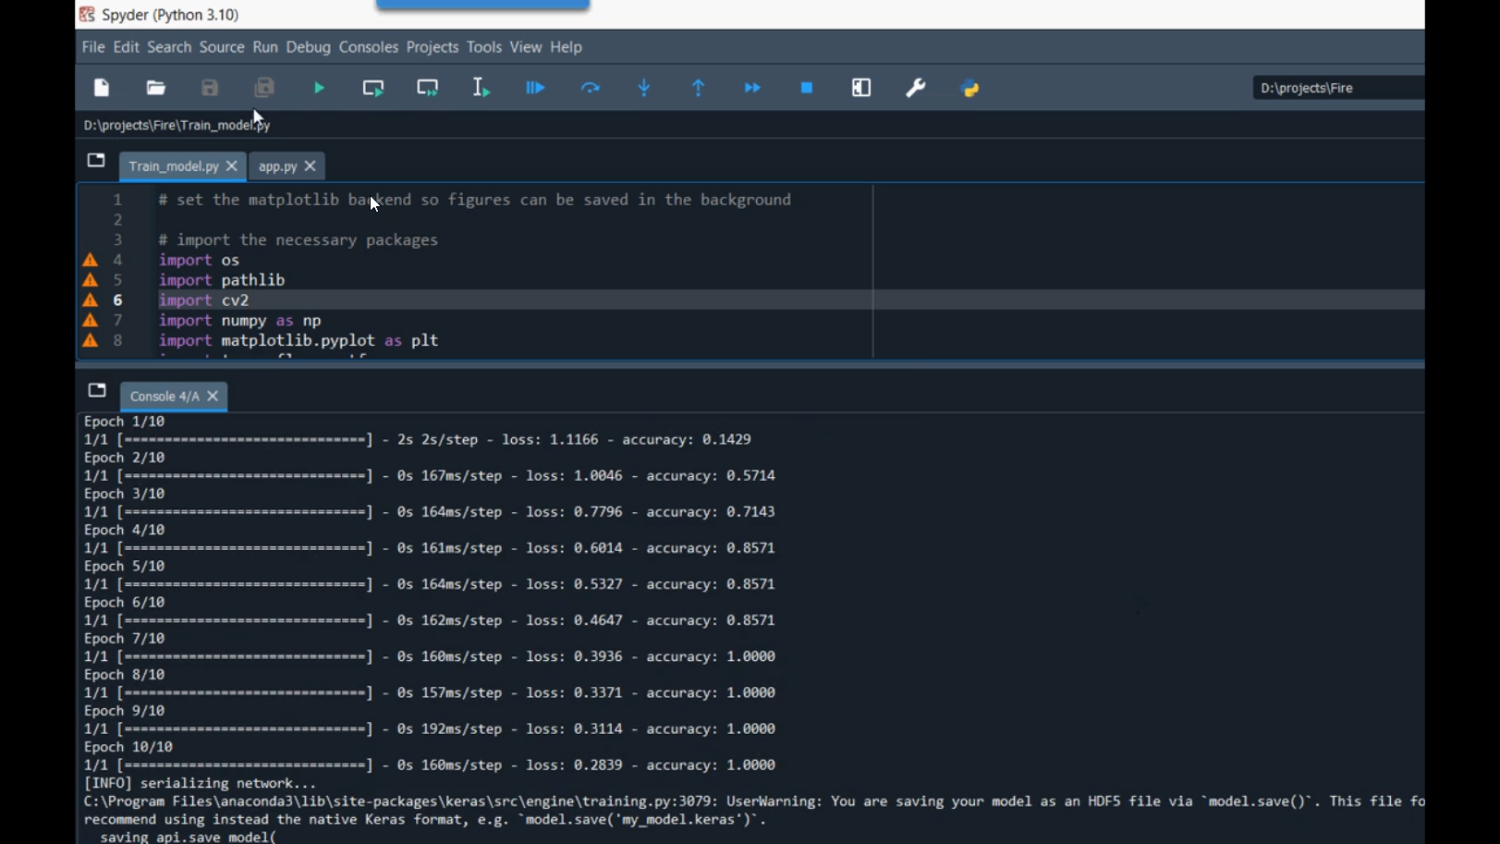Open the console browse tabs button

(x=97, y=390)
